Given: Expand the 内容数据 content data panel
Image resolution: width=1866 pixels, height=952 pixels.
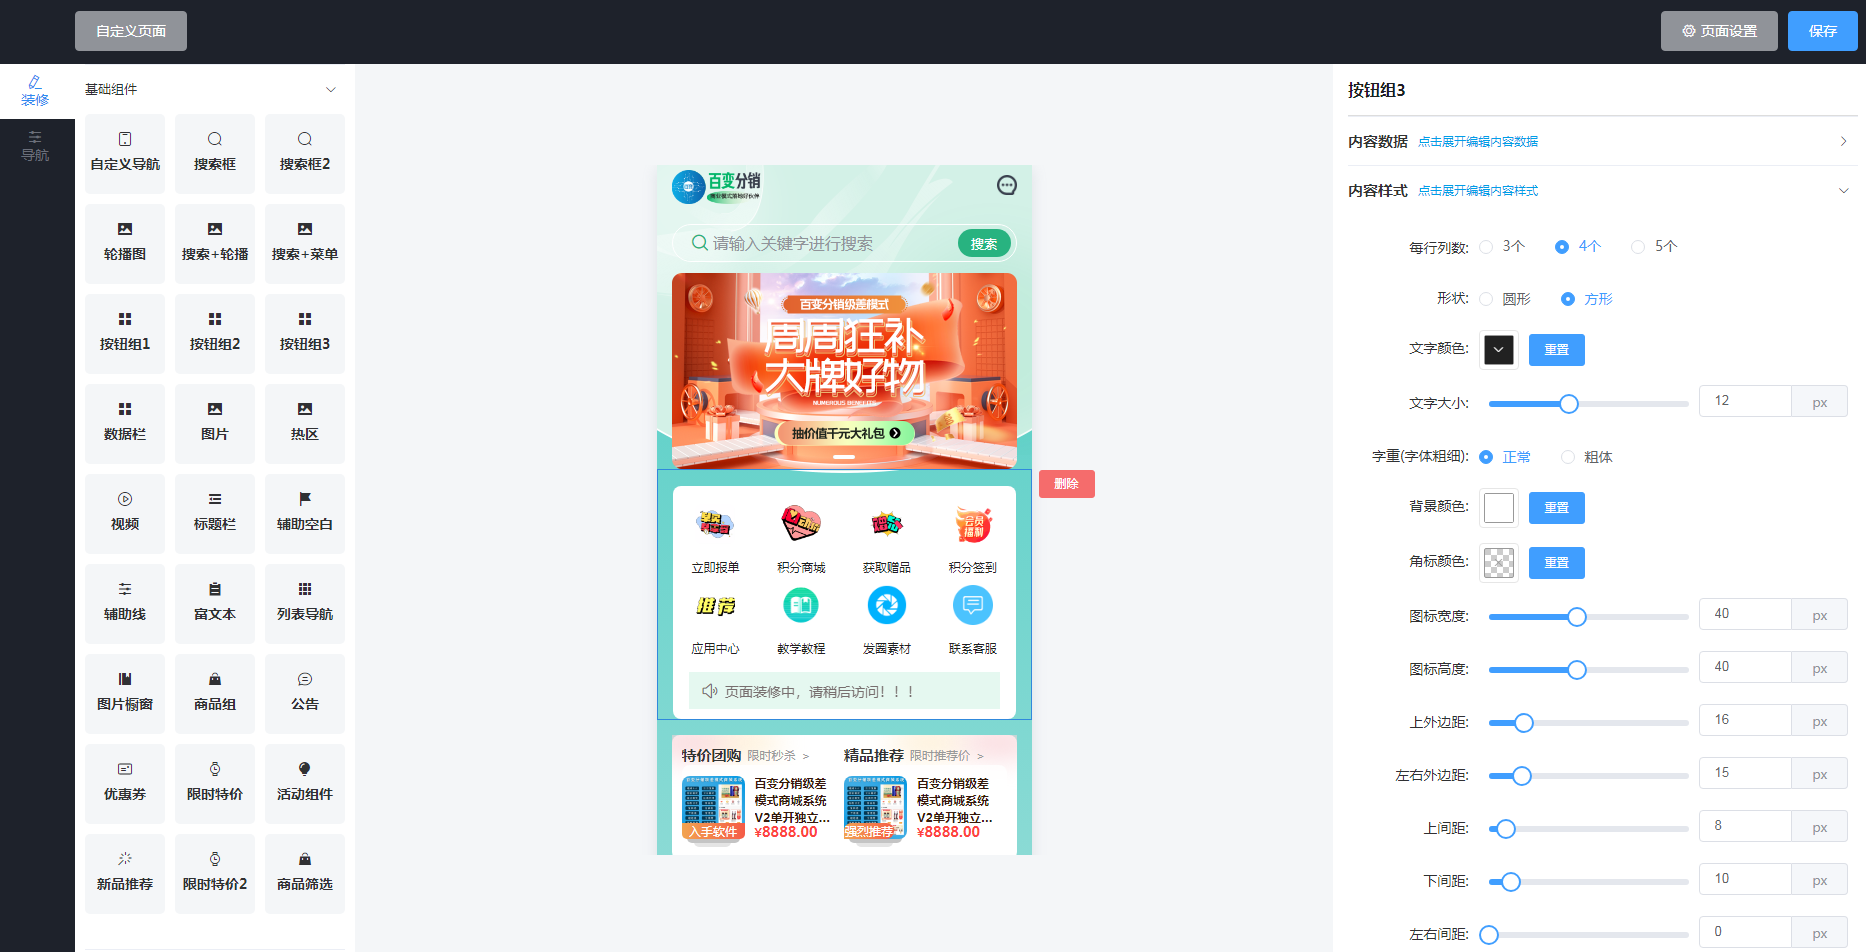Looking at the screenshot, I should (1843, 142).
